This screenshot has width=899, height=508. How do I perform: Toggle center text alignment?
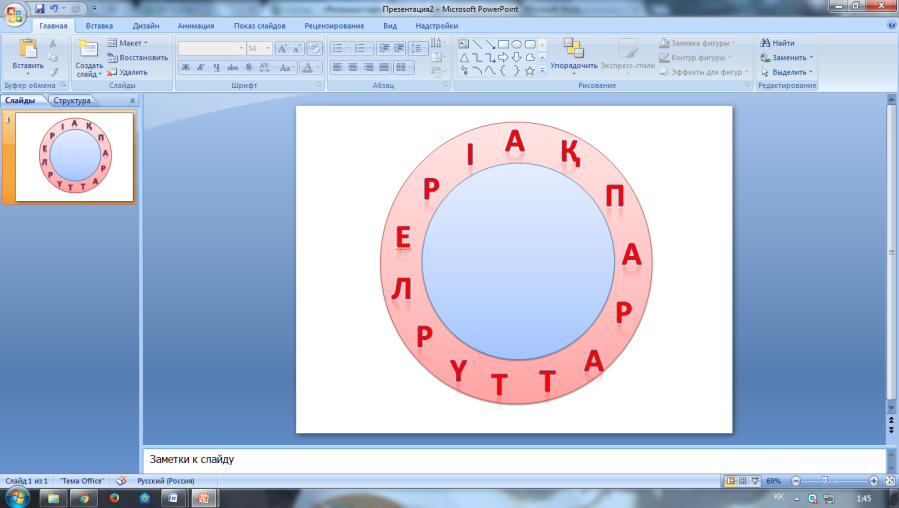(x=353, y=67)
